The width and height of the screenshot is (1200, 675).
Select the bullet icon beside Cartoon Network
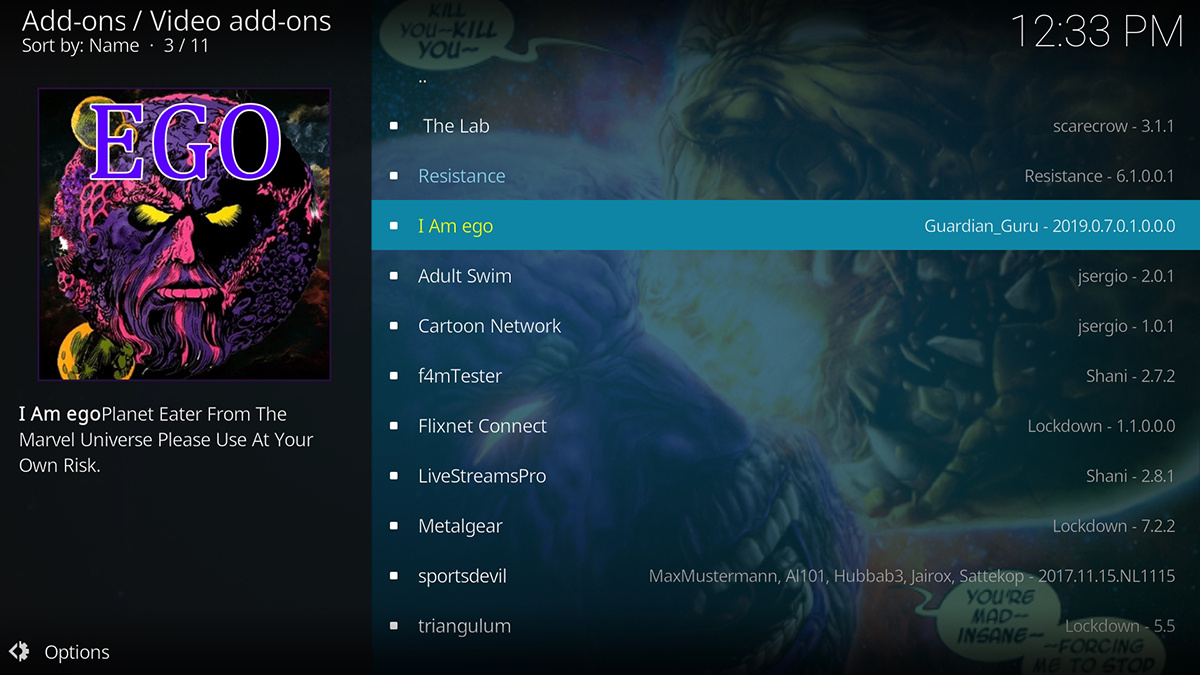[394, 326]
